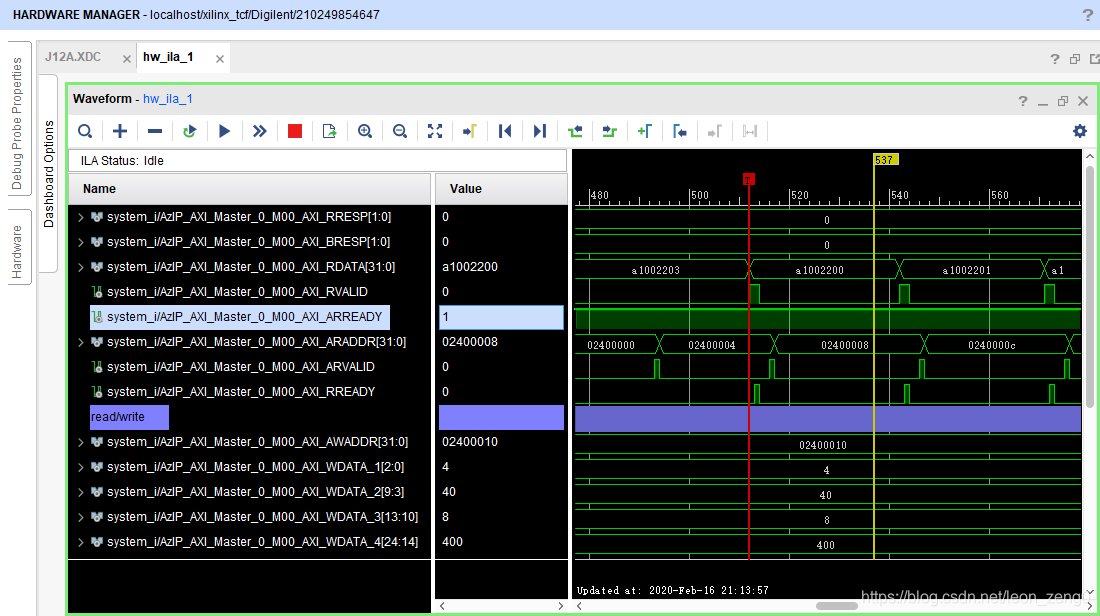
Task: Go to previous marker
Action: (x=680, y=131)
